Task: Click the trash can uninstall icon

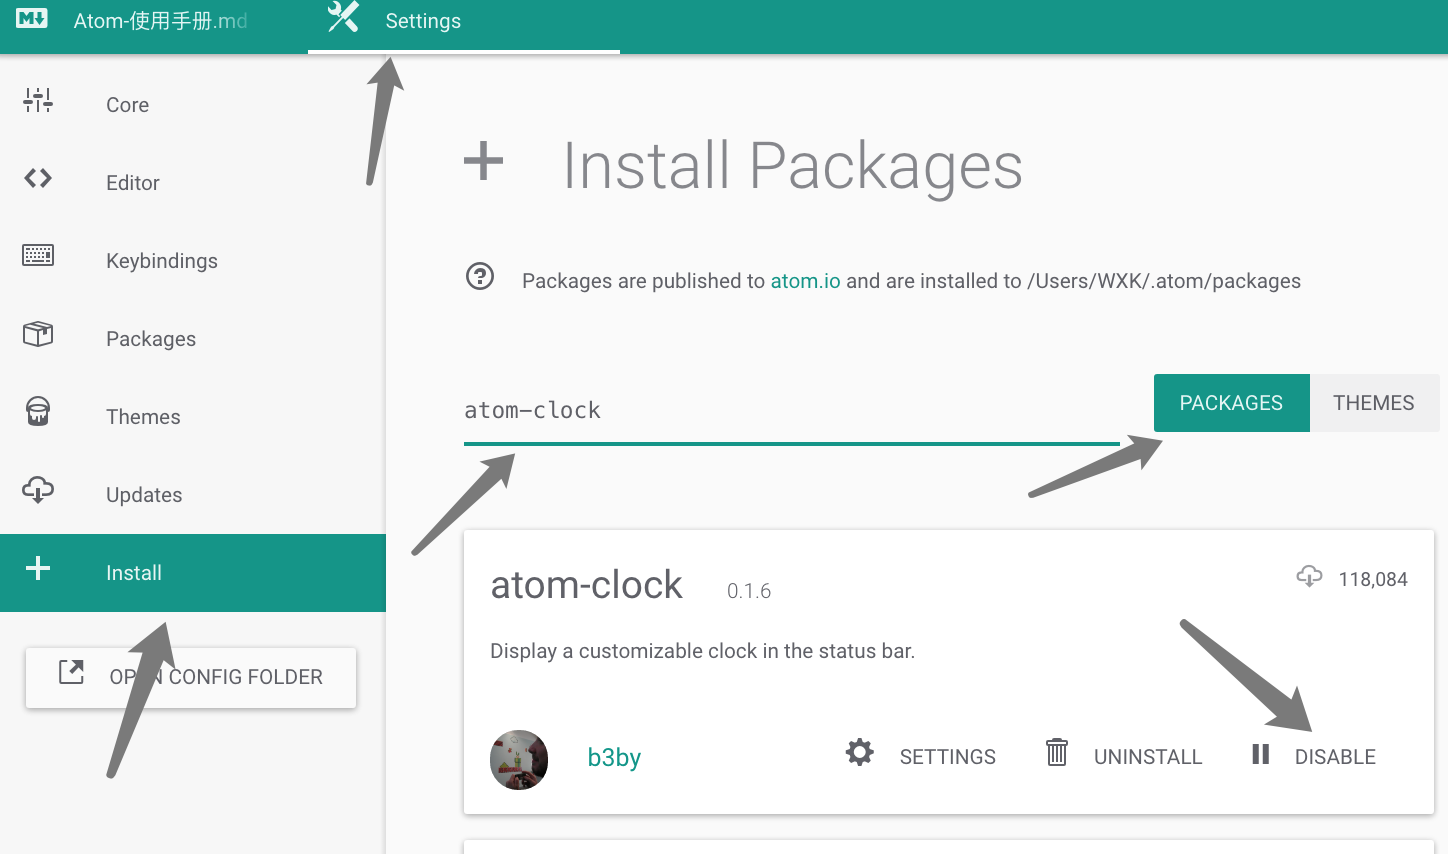Action: 1056,752
